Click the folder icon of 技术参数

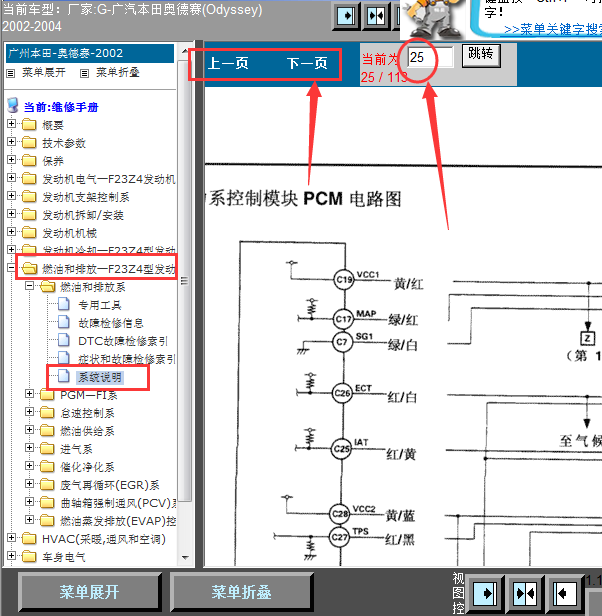pos(29,142)
